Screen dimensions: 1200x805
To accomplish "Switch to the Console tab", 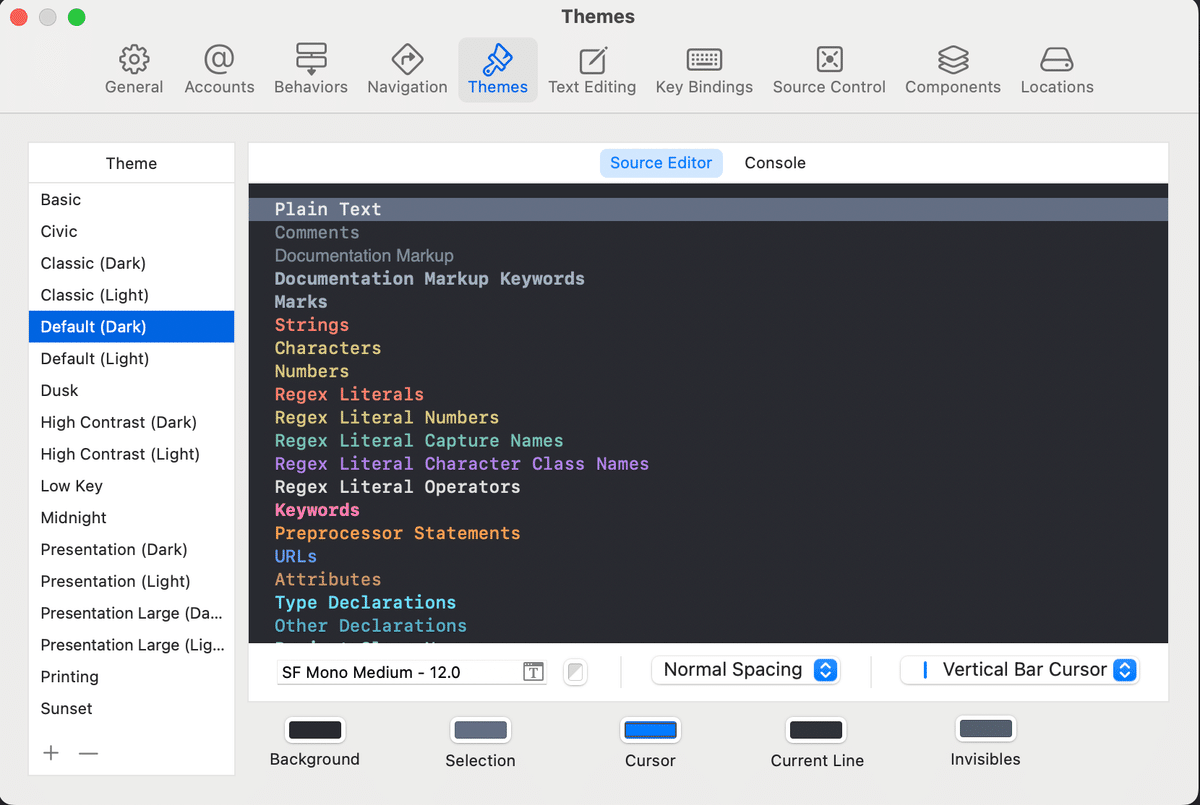I will pyautogui.click(x=775, y=162).
